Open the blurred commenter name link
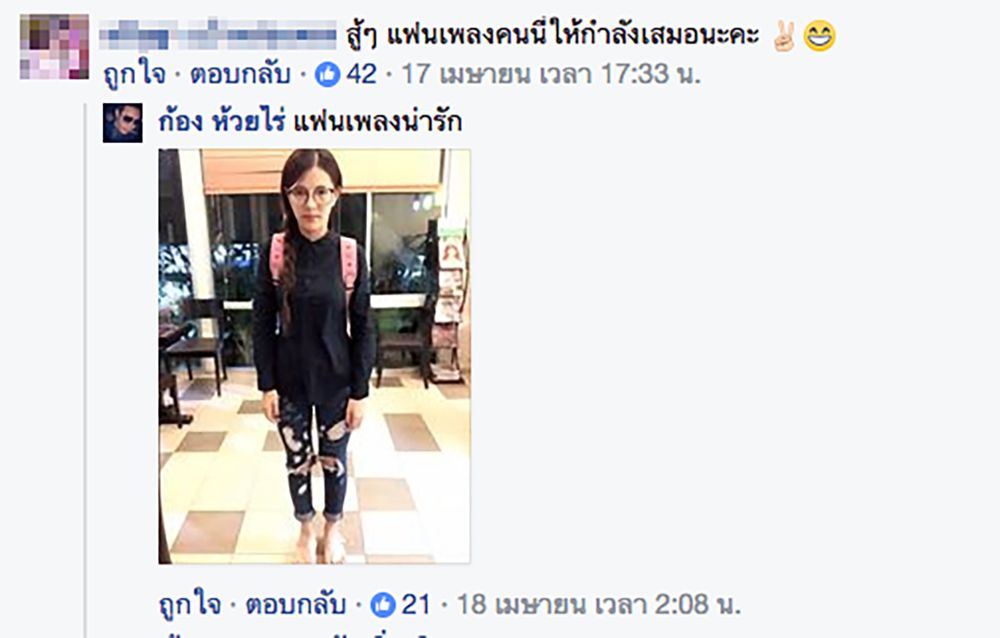Screen dimensions: 1000x638 [x=218, y=34]
